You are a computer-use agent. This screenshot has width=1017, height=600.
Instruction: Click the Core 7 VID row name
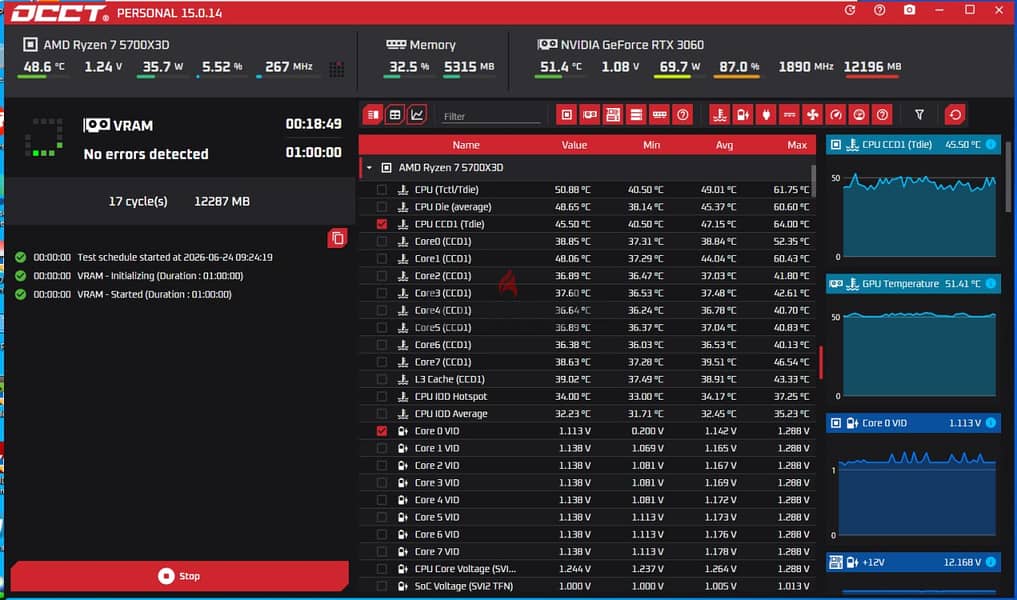437,551
